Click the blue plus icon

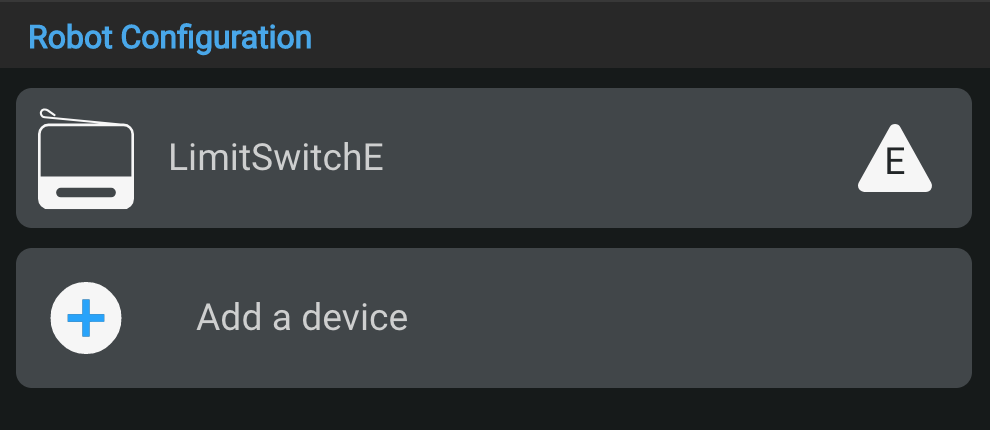click(x=86, y=318)
